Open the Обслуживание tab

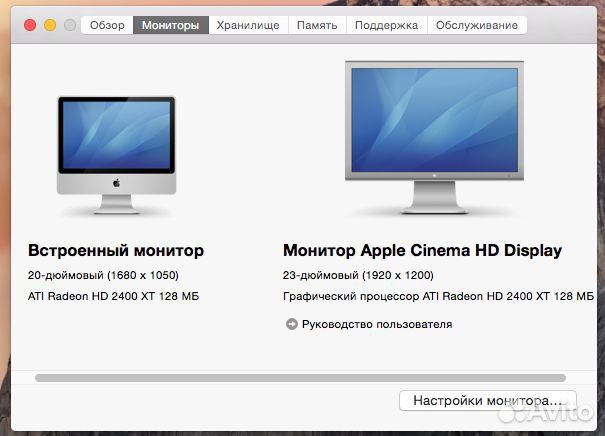point(477,25)
